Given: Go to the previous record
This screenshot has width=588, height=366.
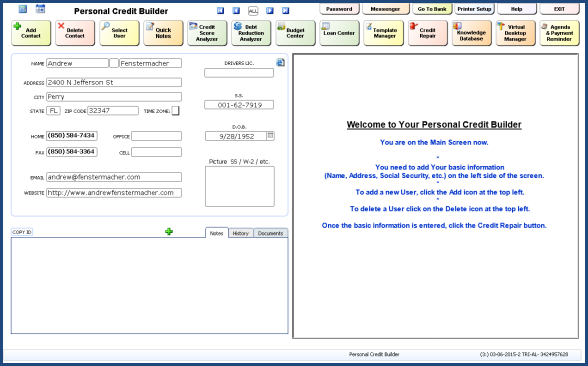Looking at the screenshot, I should 236,10.
